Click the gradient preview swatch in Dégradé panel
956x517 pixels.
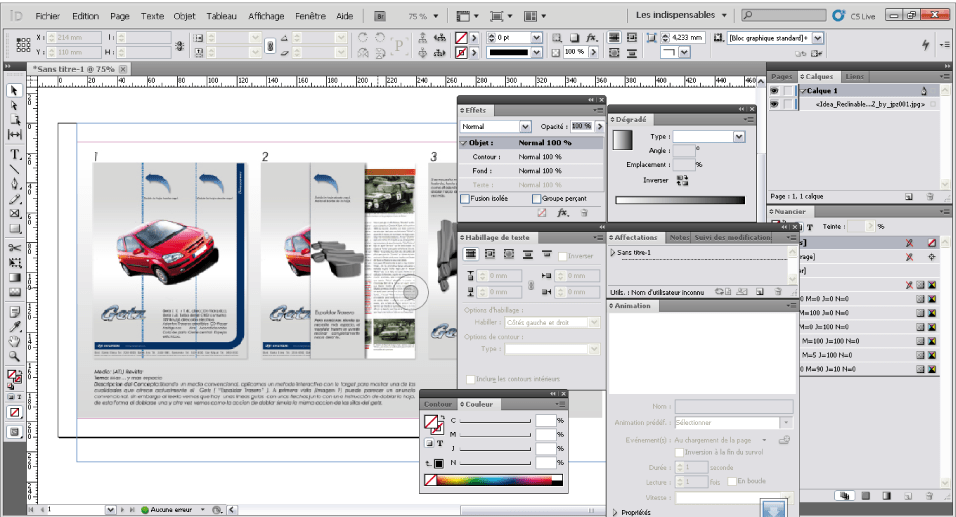coord(622,140)
